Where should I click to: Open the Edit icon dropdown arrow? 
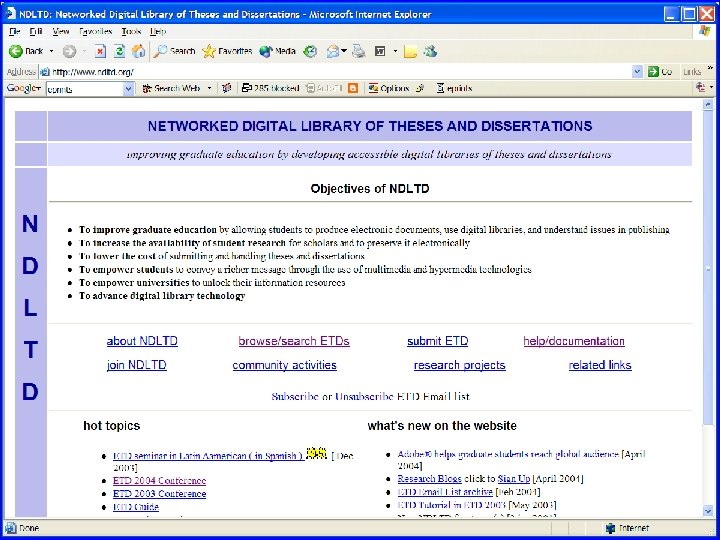(395, 51)
